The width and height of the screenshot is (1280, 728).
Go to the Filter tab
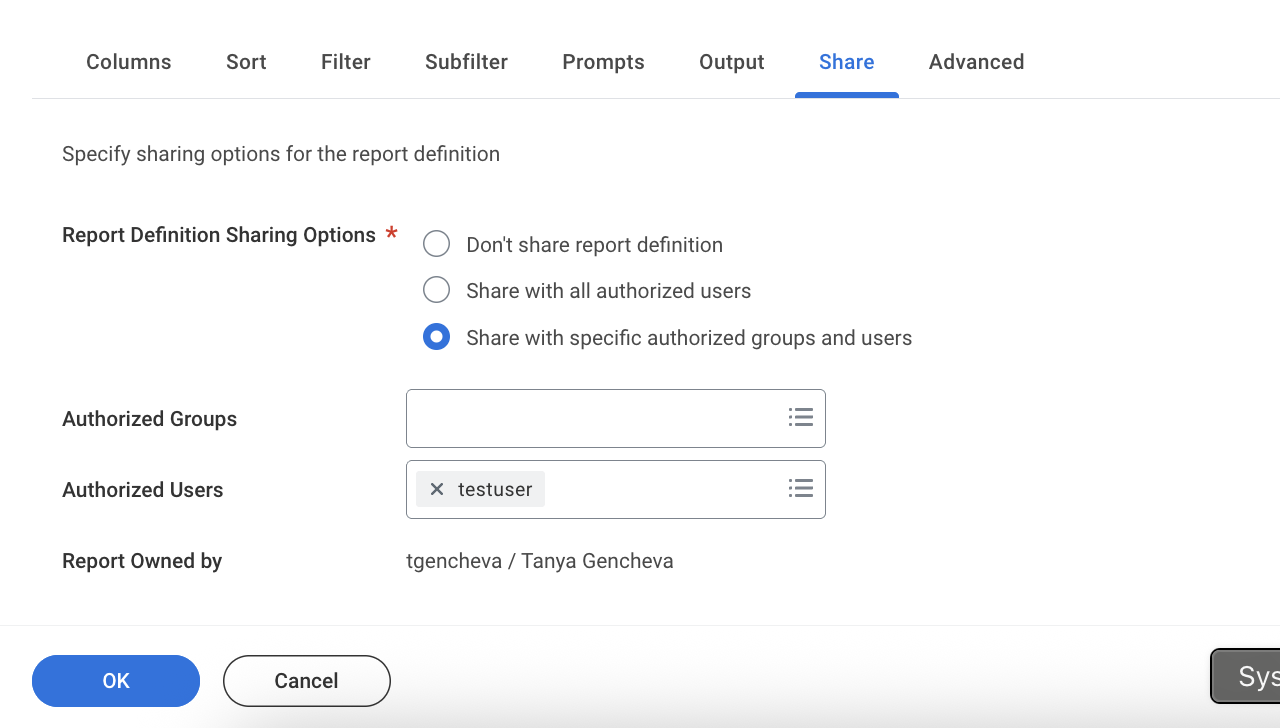(346, 62)
